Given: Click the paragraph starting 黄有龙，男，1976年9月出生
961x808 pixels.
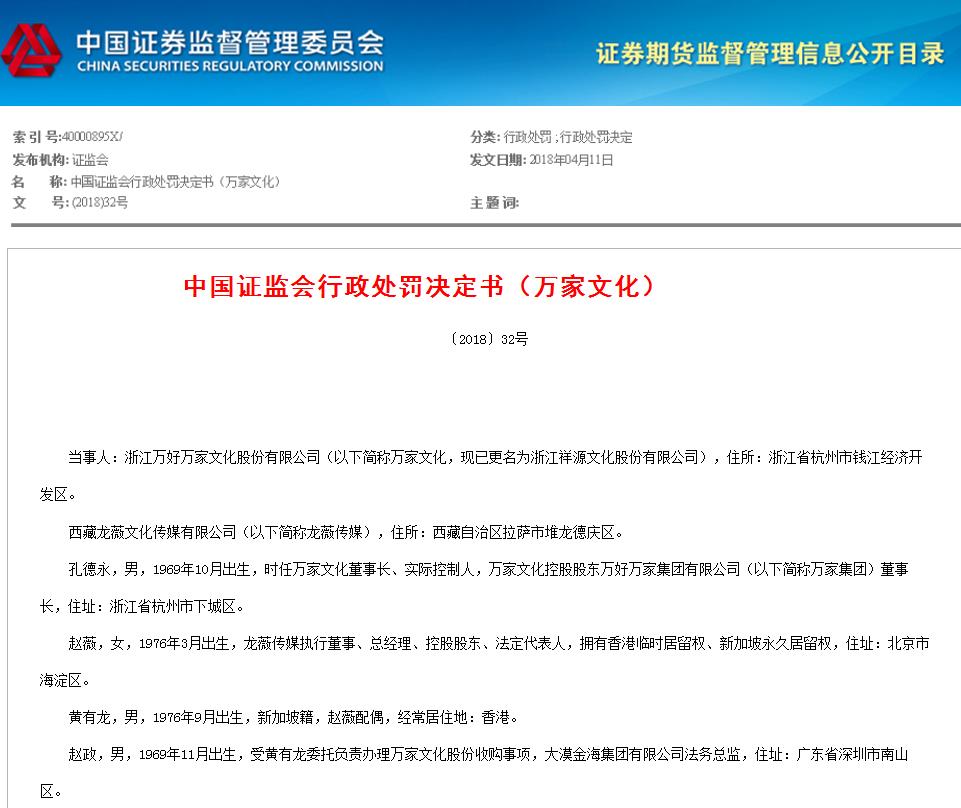Looking at the screenshot, I should 293,717.
